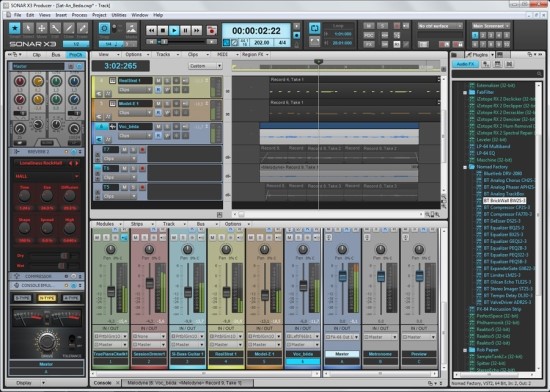550x392 pixels.
Task: Adjust the Voc_bêda strip volume fader
Action: pos(303,285)
